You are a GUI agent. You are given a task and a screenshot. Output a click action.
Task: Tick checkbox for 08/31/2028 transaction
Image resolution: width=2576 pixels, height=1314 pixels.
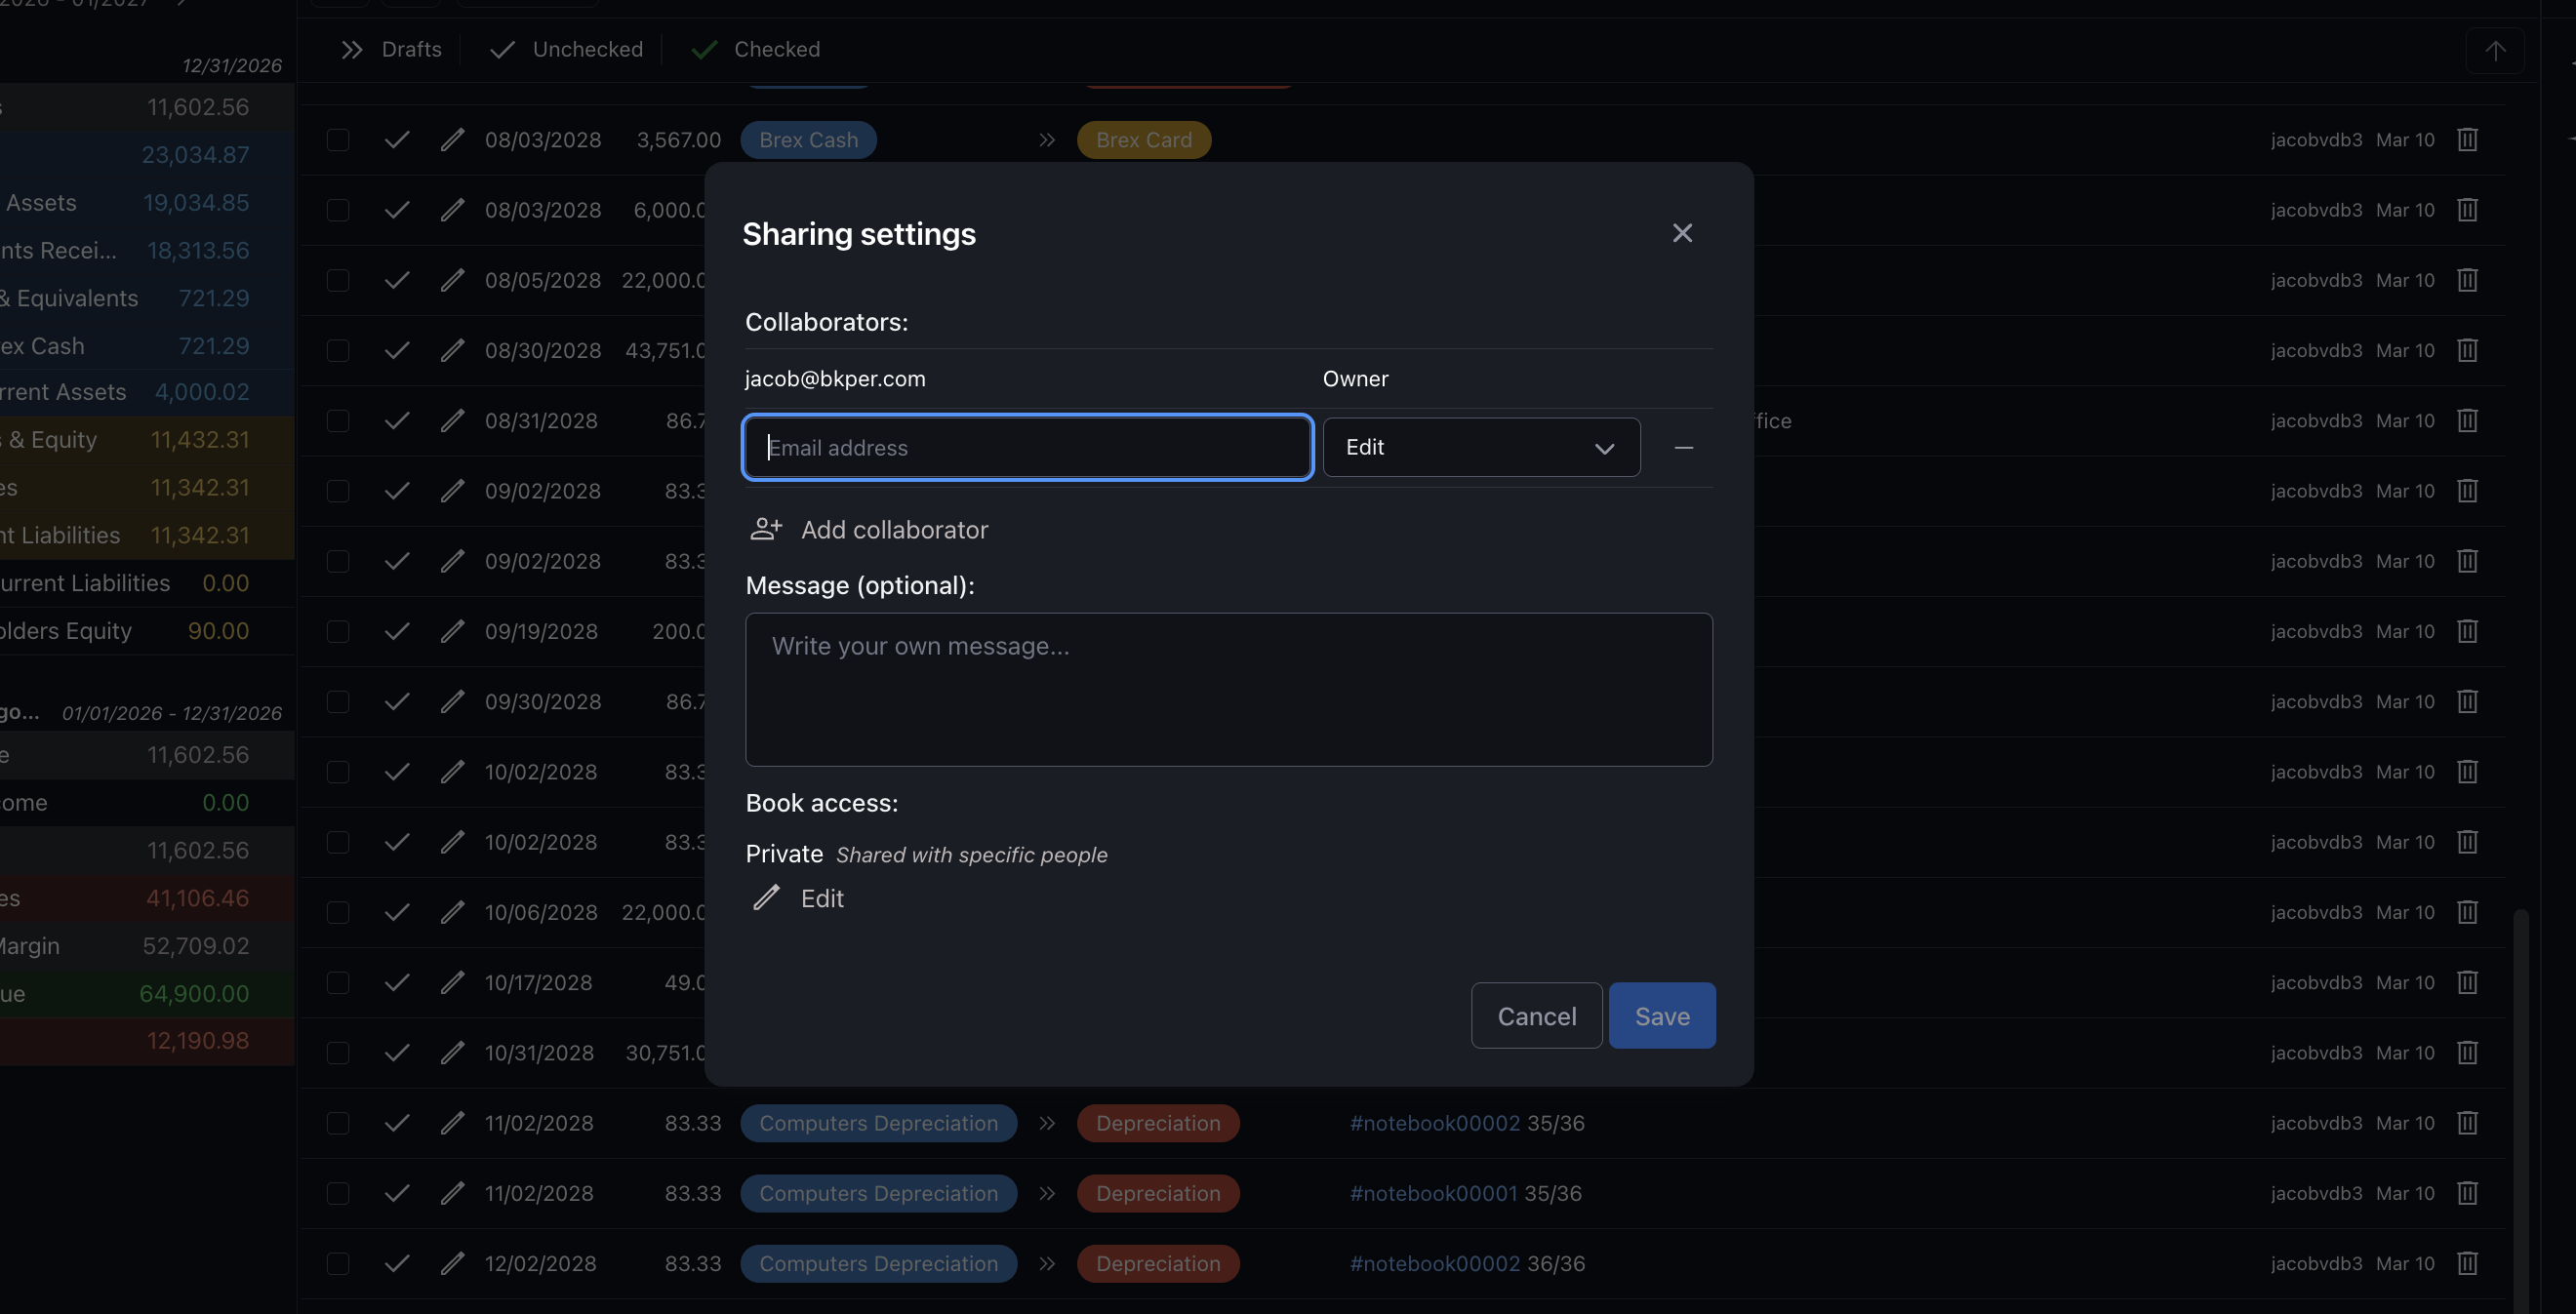click(x=338, y=420)
